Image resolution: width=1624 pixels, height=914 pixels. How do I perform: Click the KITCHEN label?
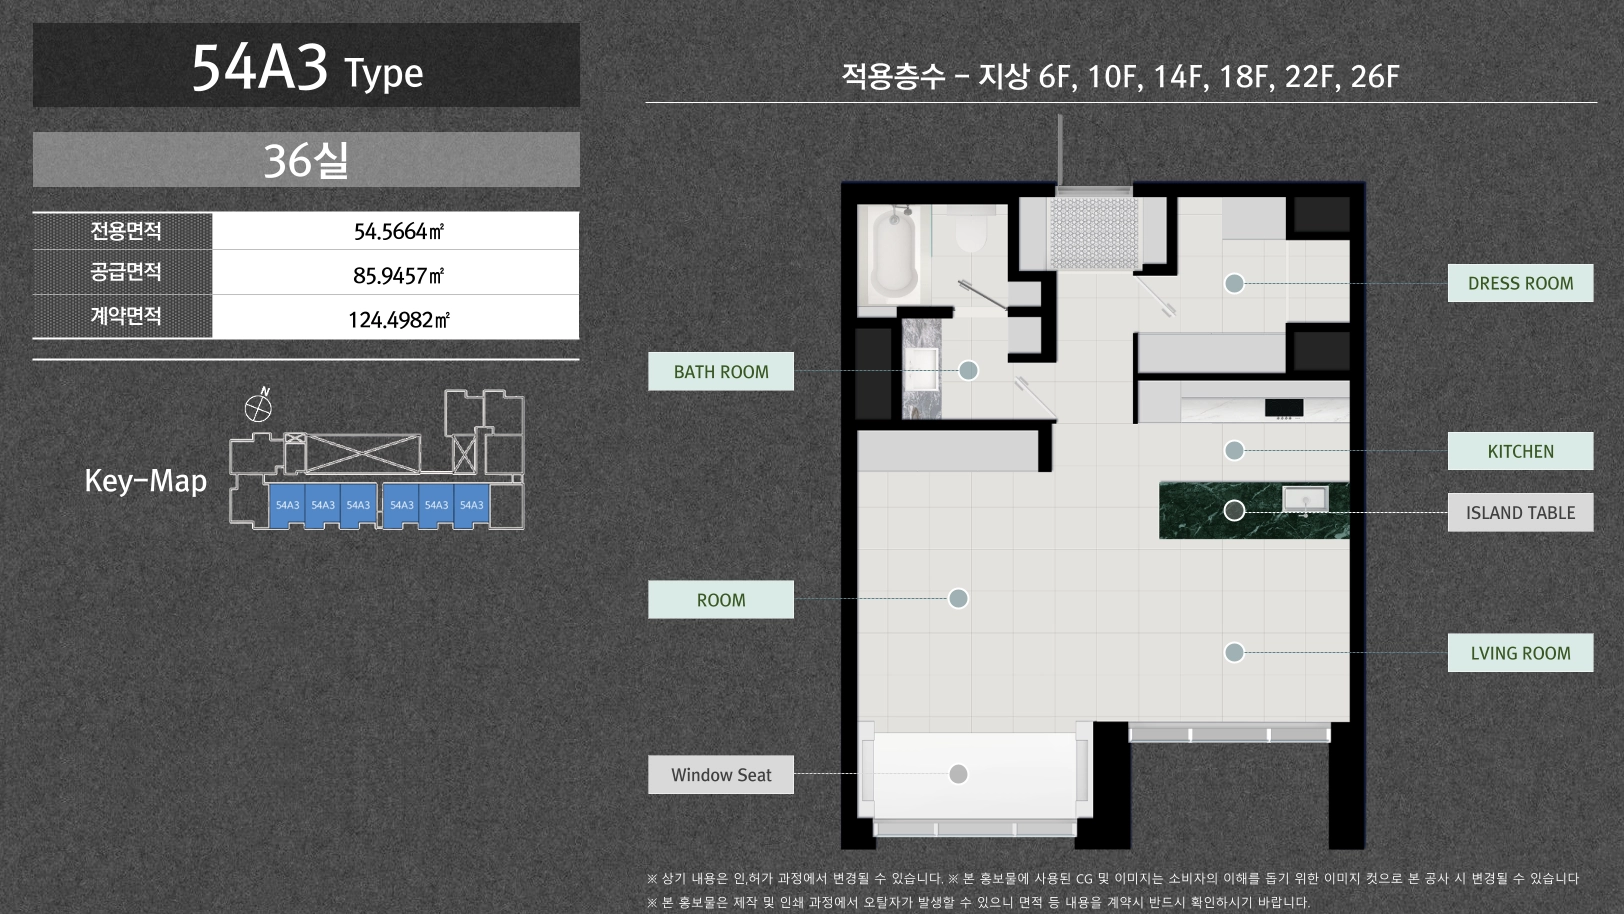[1520, 452]
